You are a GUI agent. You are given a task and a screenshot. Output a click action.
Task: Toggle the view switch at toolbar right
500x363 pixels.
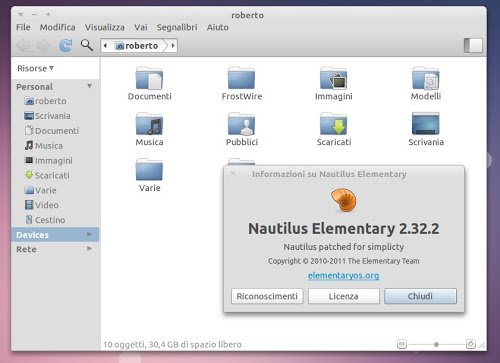(x=473, y=45)
